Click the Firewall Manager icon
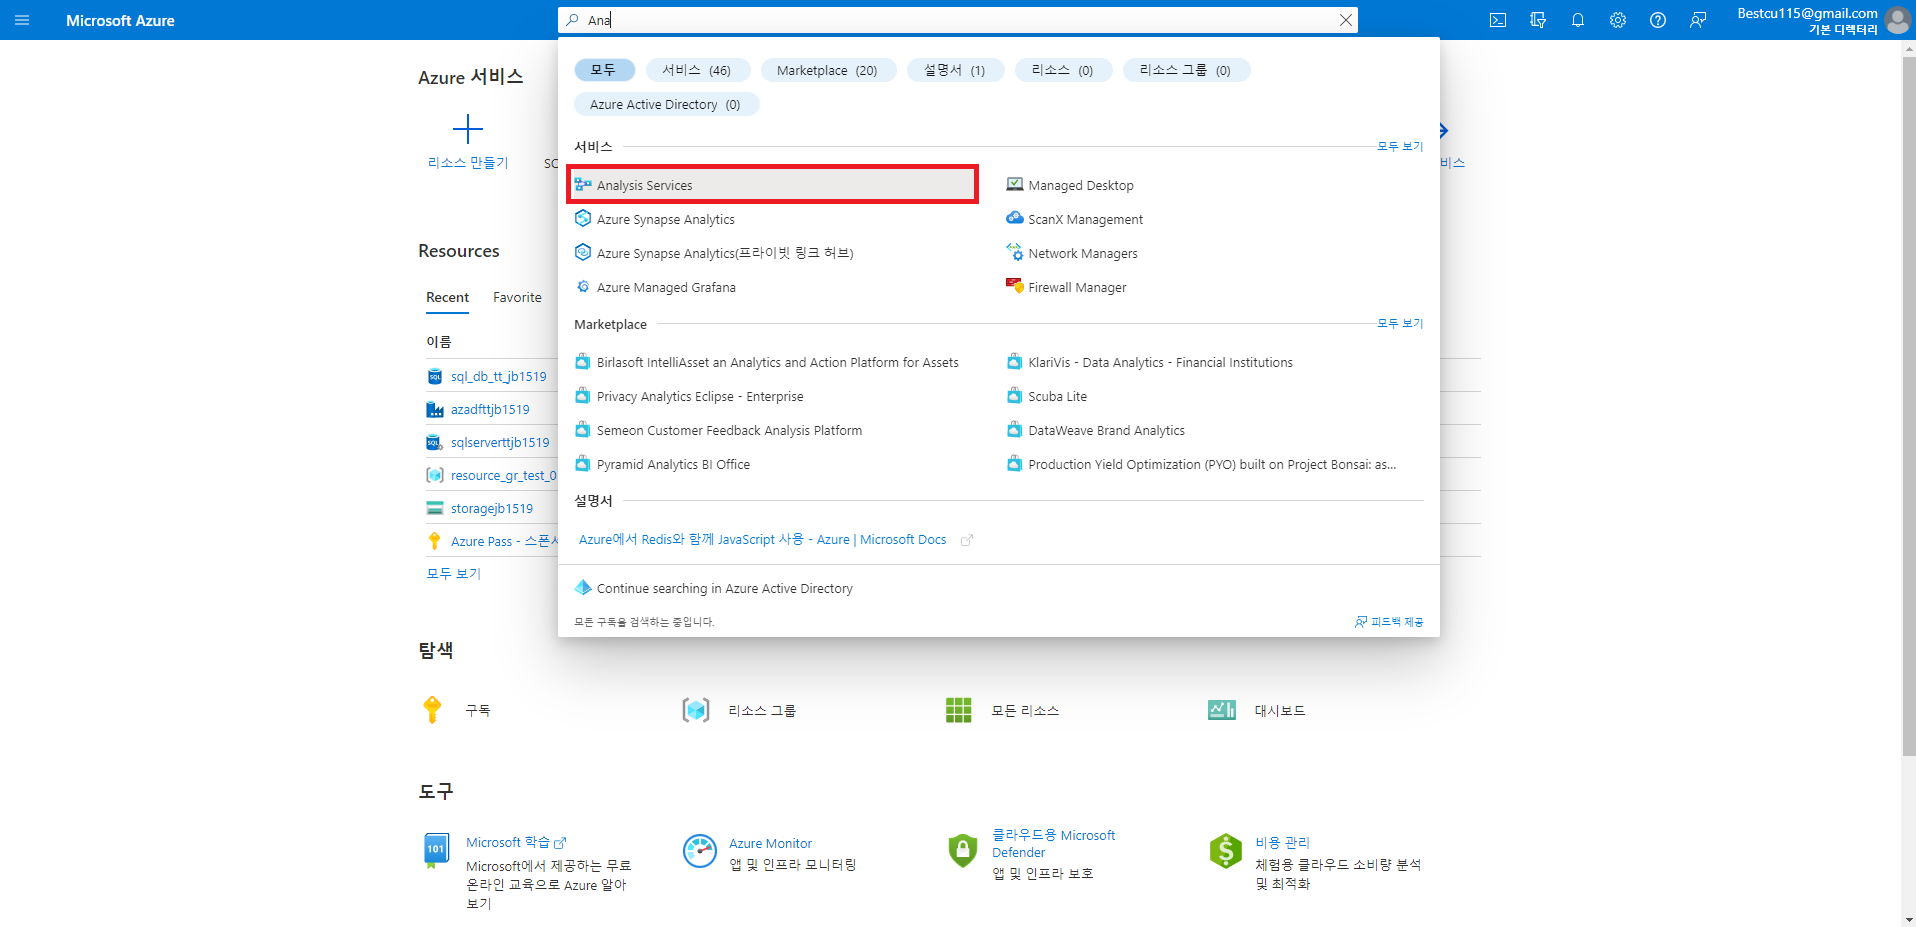 [1015, 286]
